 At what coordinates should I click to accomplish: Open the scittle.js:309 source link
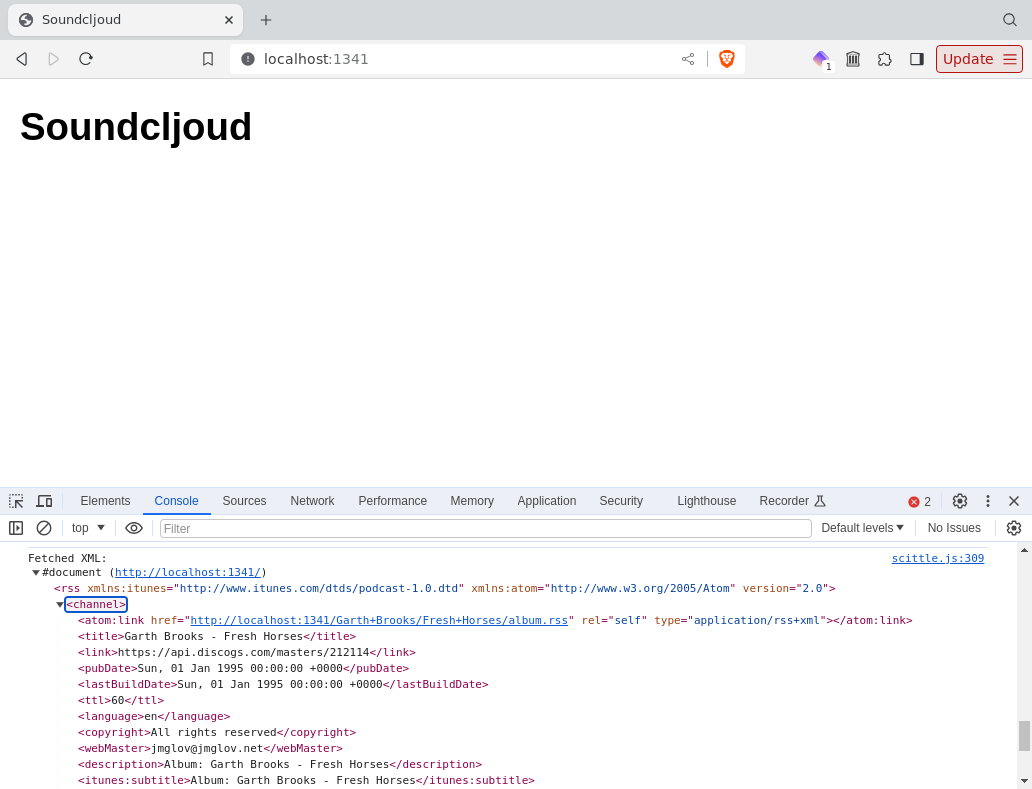[938, 558]
